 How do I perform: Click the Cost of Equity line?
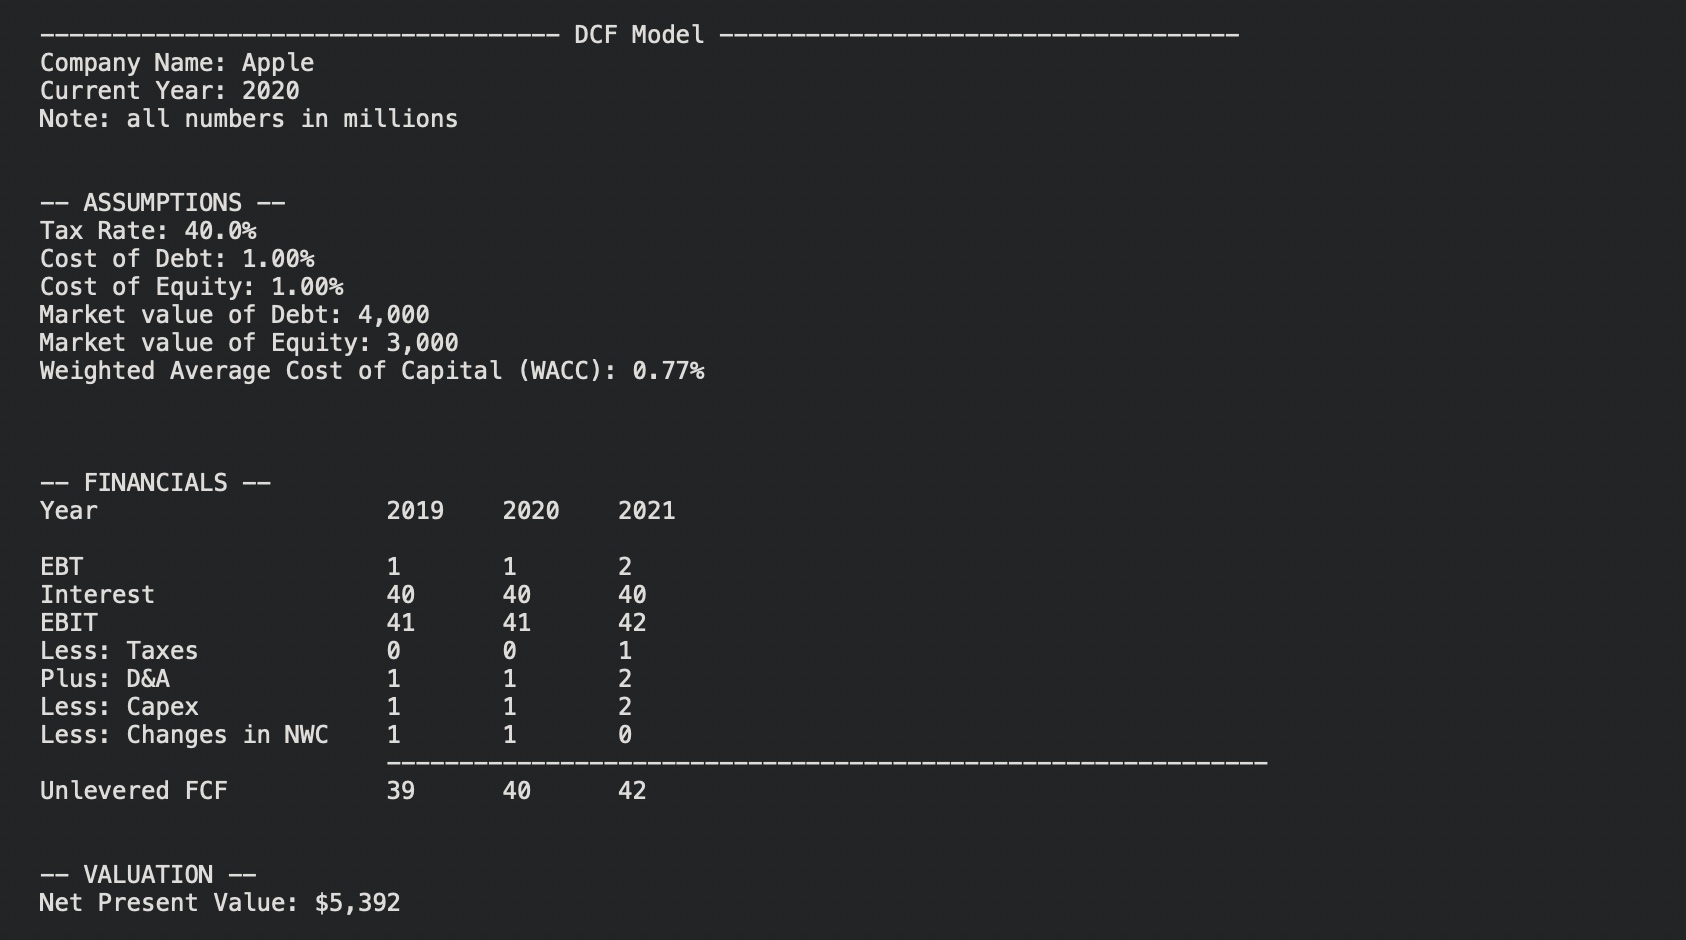tap(191, 287)
